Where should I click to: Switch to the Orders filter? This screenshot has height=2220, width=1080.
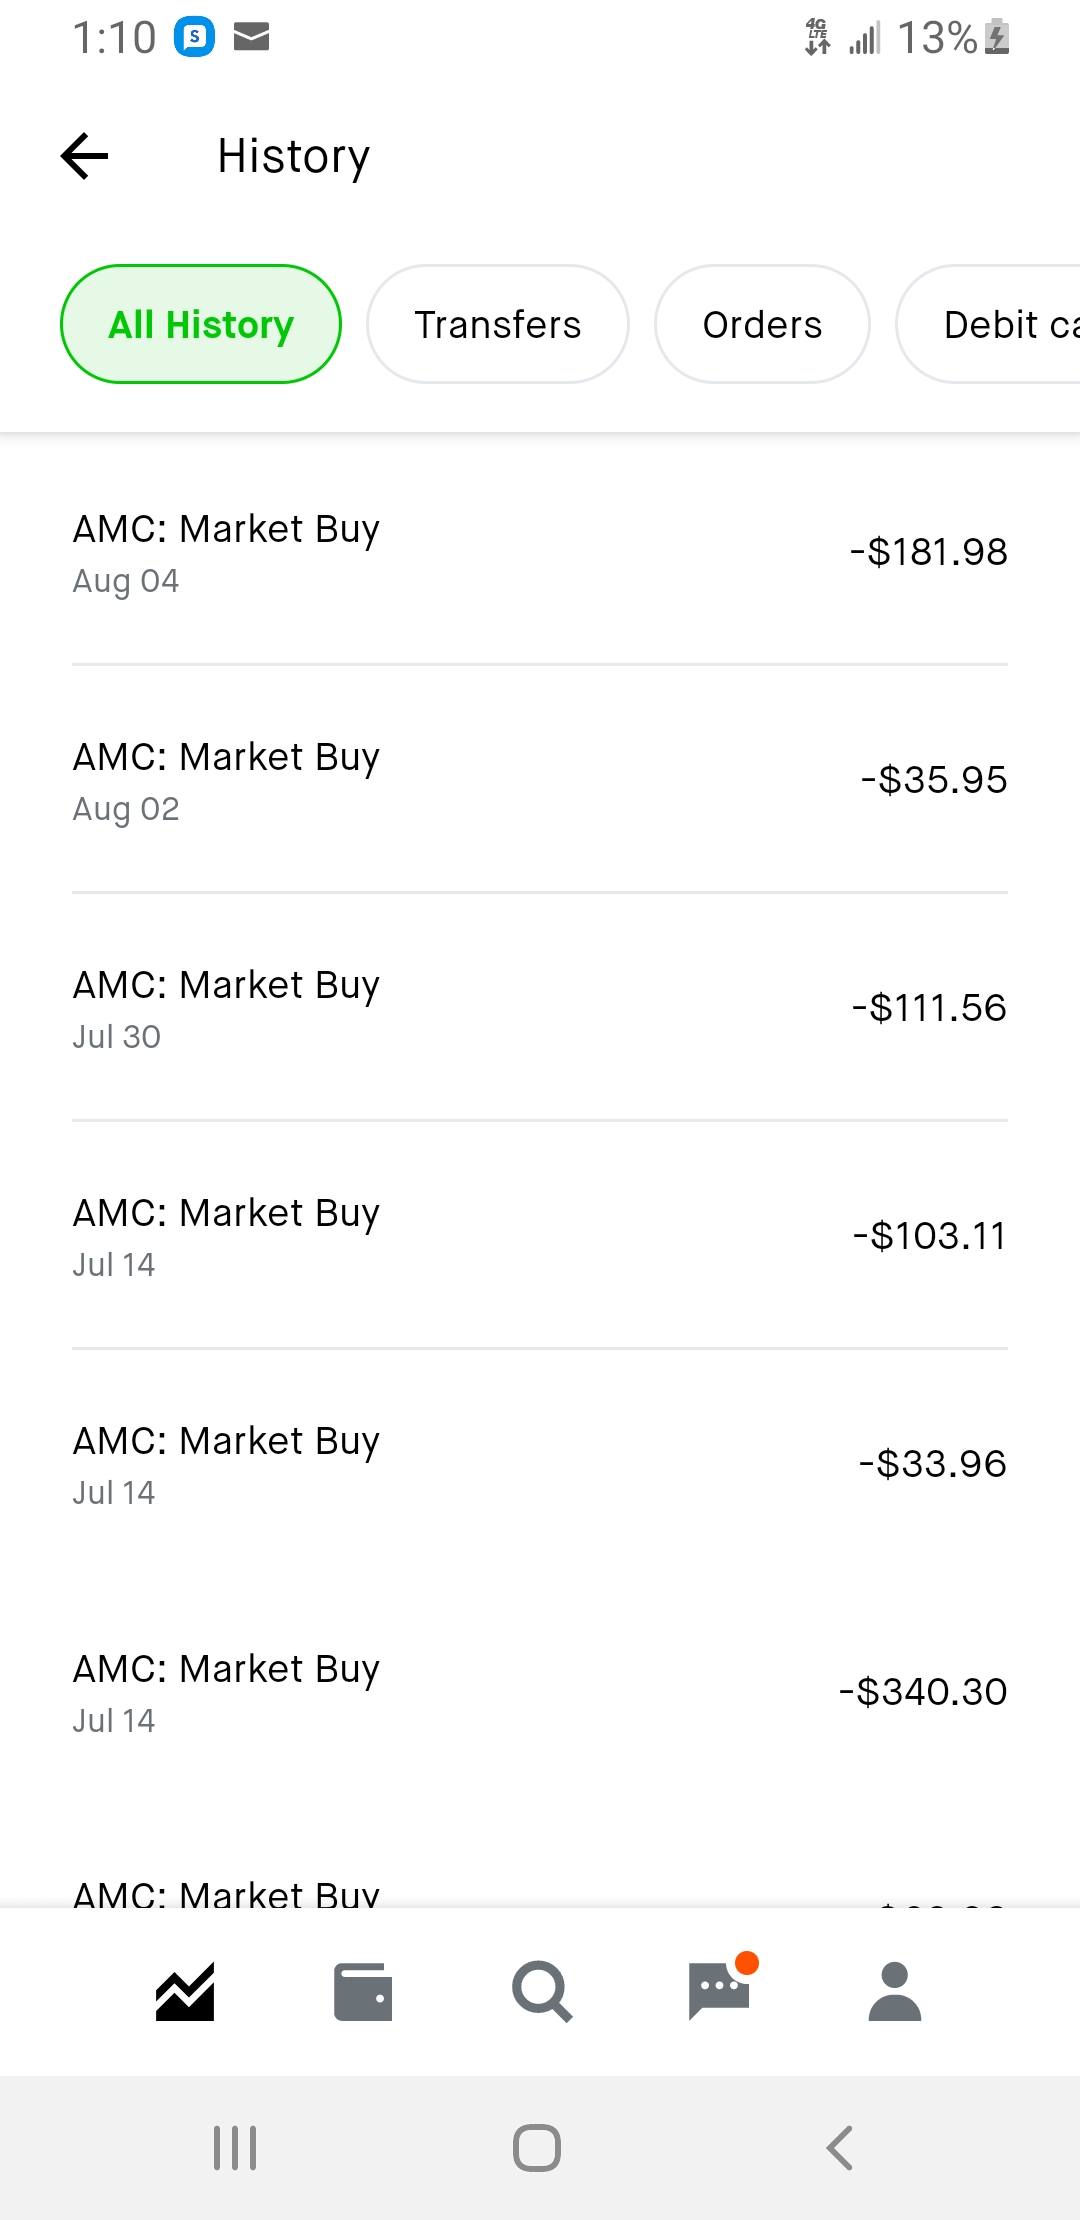pyautogui.click(x=762, y=324)
